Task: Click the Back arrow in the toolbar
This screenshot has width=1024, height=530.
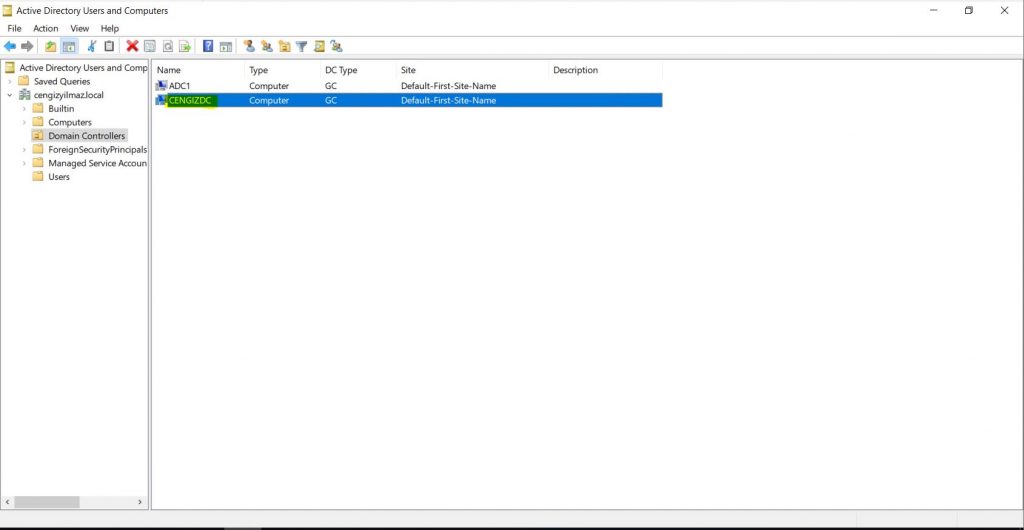Action: (10, 46)
